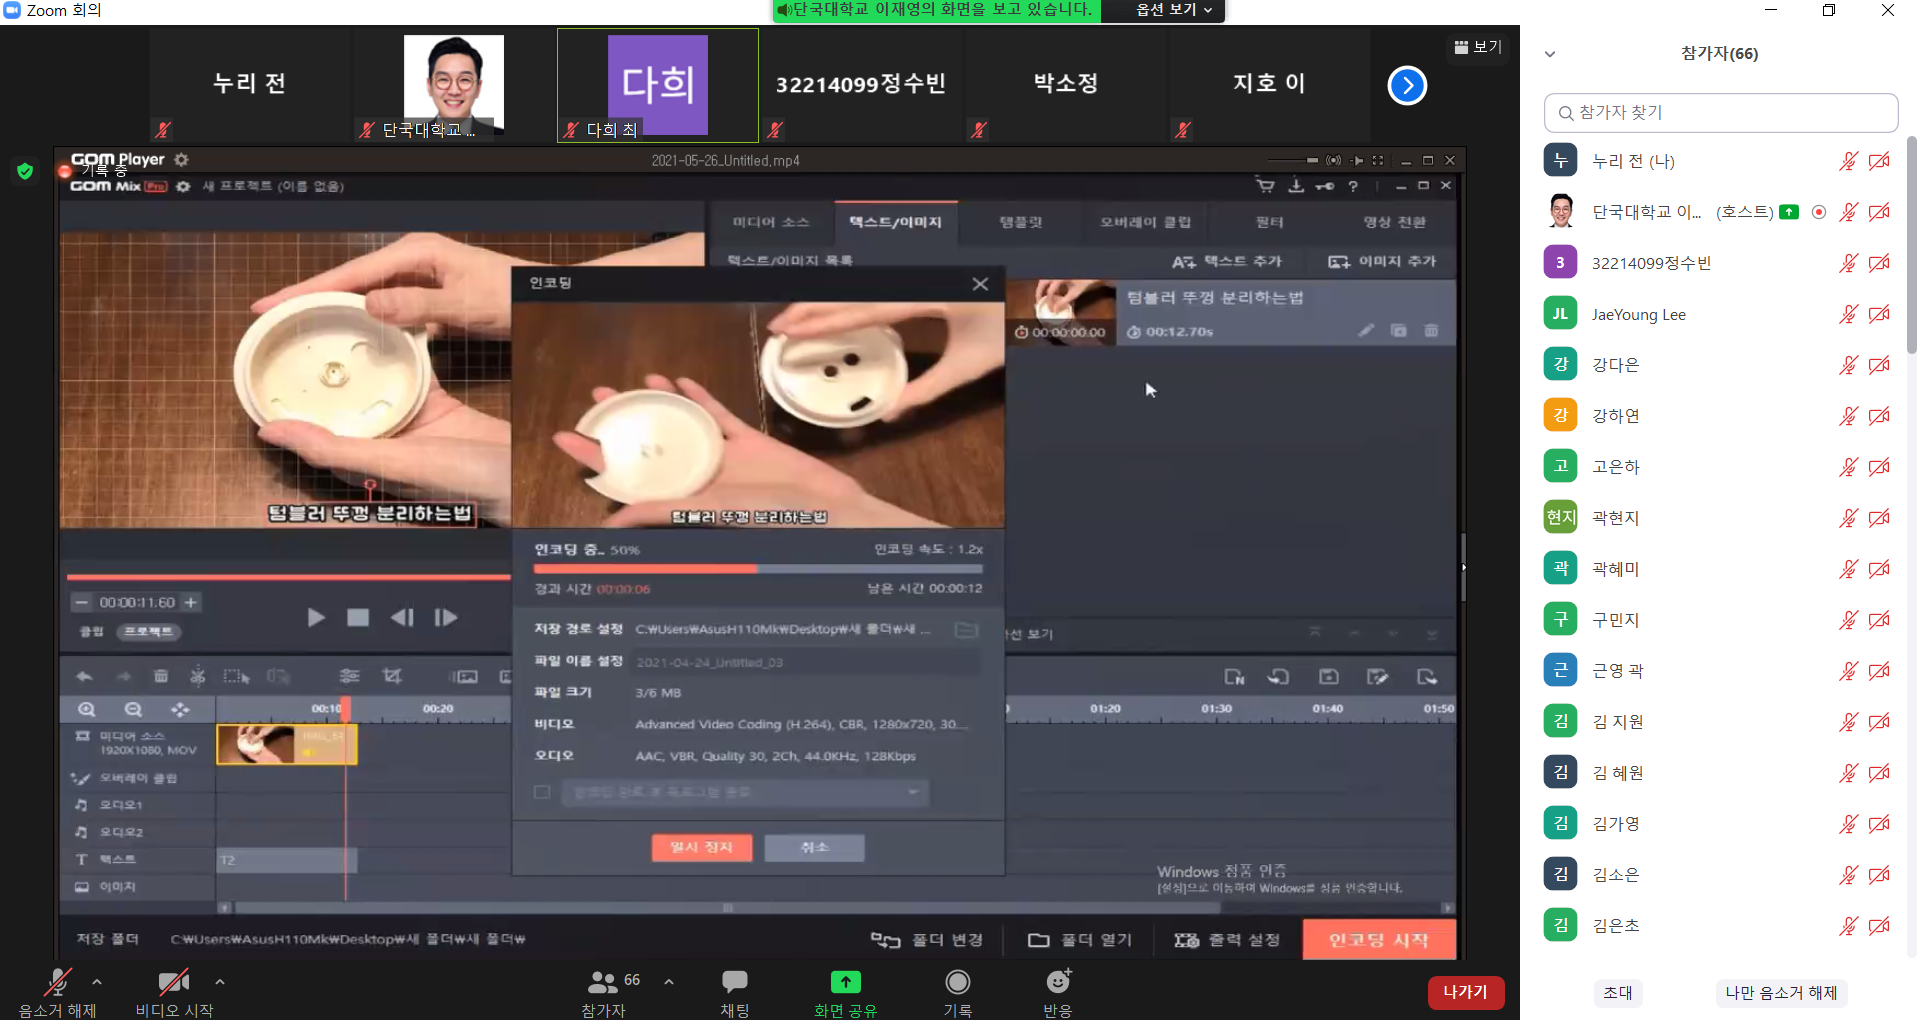Click GOM Mix download icon
This screenshot has width=1920, height=1020.
point(1296,185)
